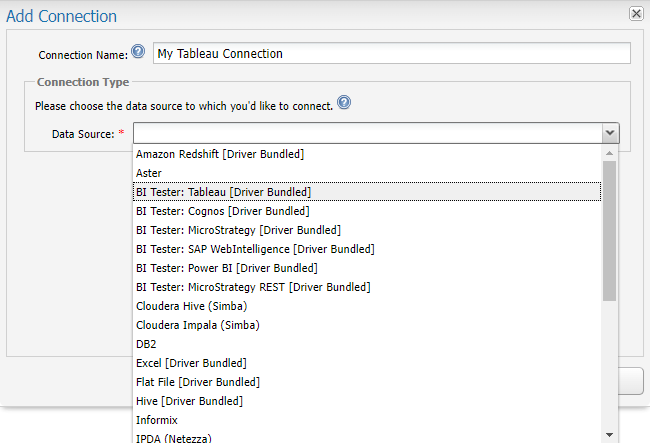Choose Hive [Driver Bundled] option

click(x=367, y=401)
